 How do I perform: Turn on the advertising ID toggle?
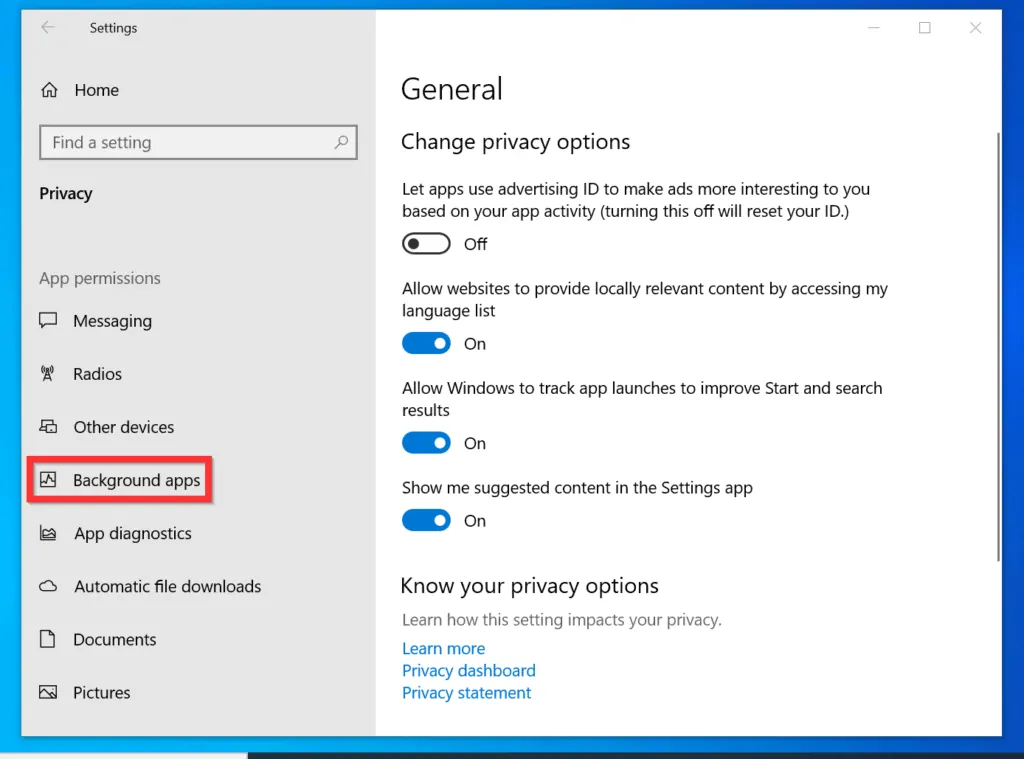coord(426,243)
